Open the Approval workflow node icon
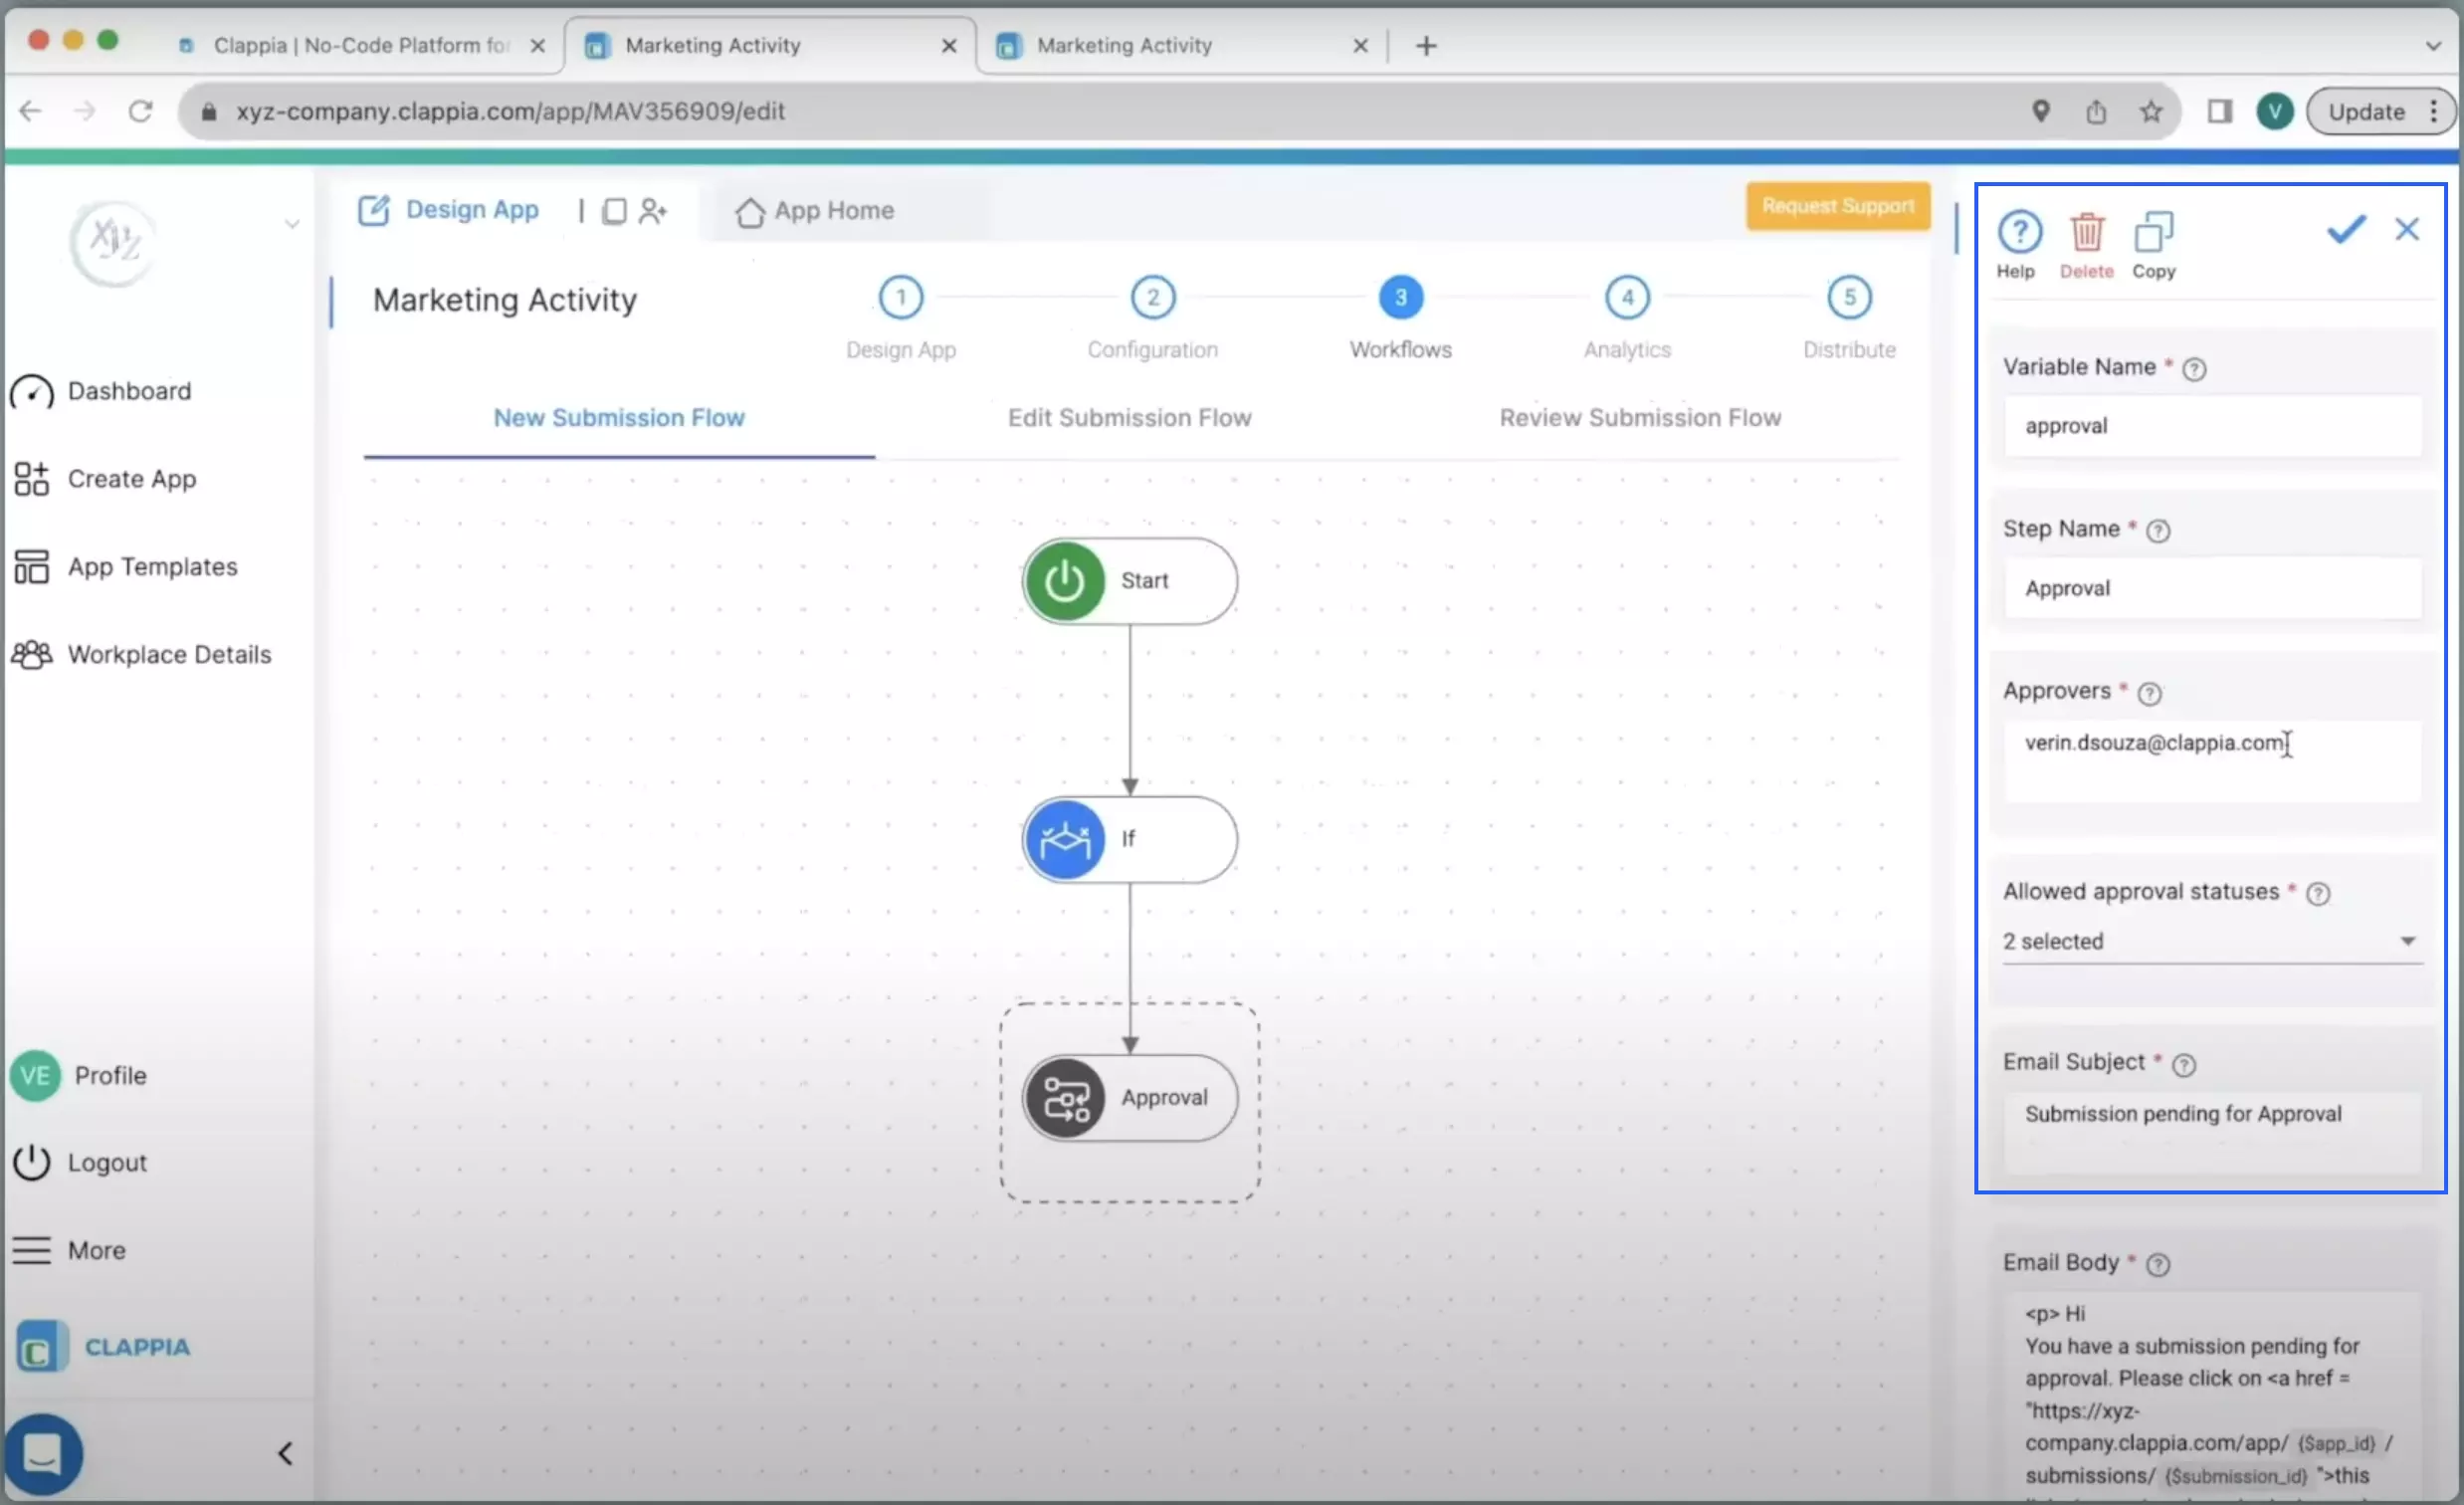This screenshot has width=2464, height=1505. click(1065, 1097)
